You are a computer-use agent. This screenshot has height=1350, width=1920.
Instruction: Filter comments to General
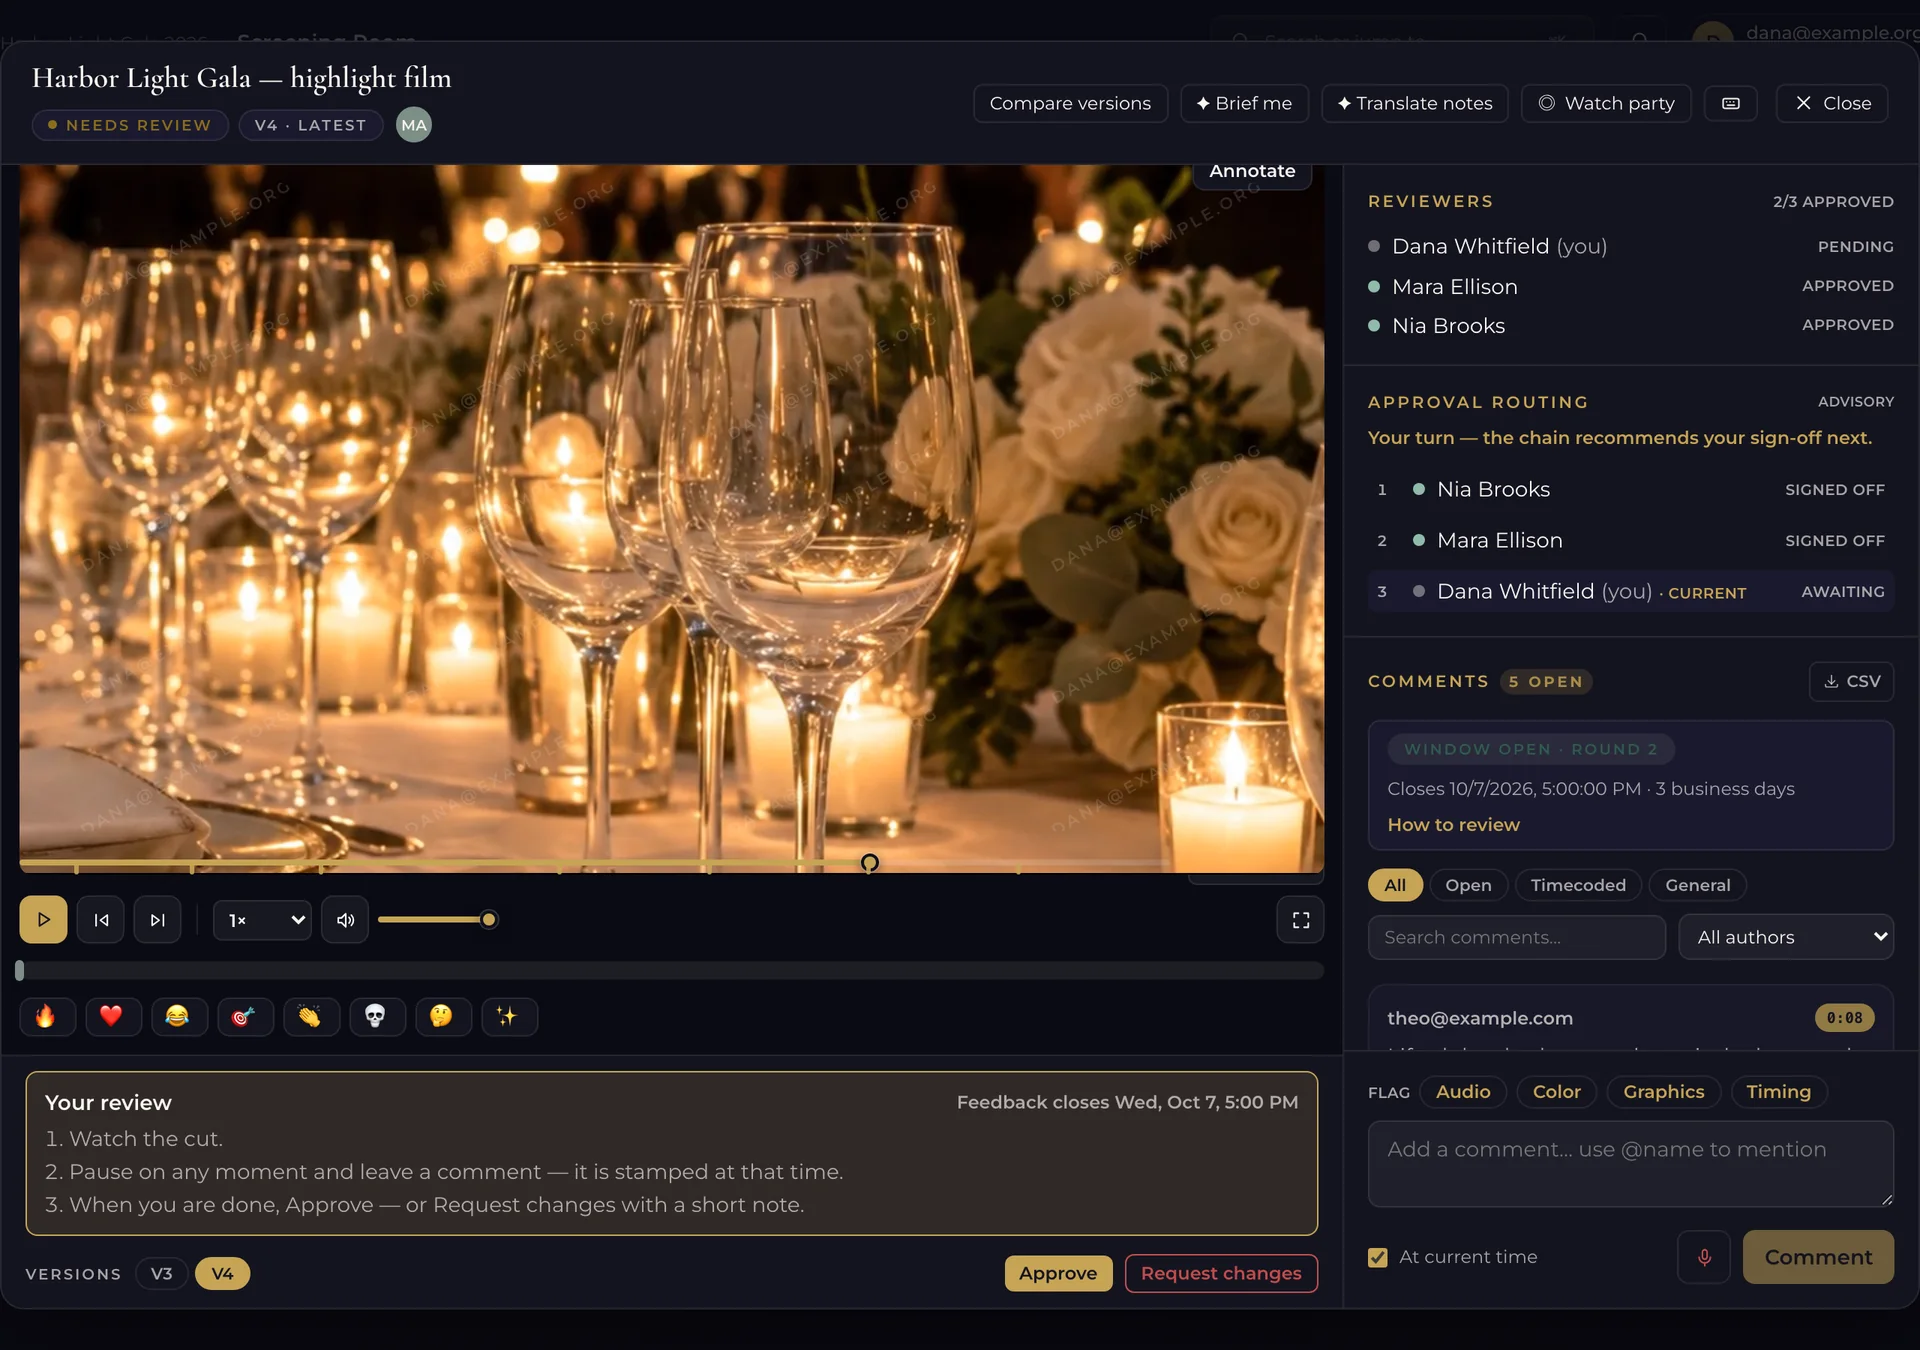[x=1697, y=885]
